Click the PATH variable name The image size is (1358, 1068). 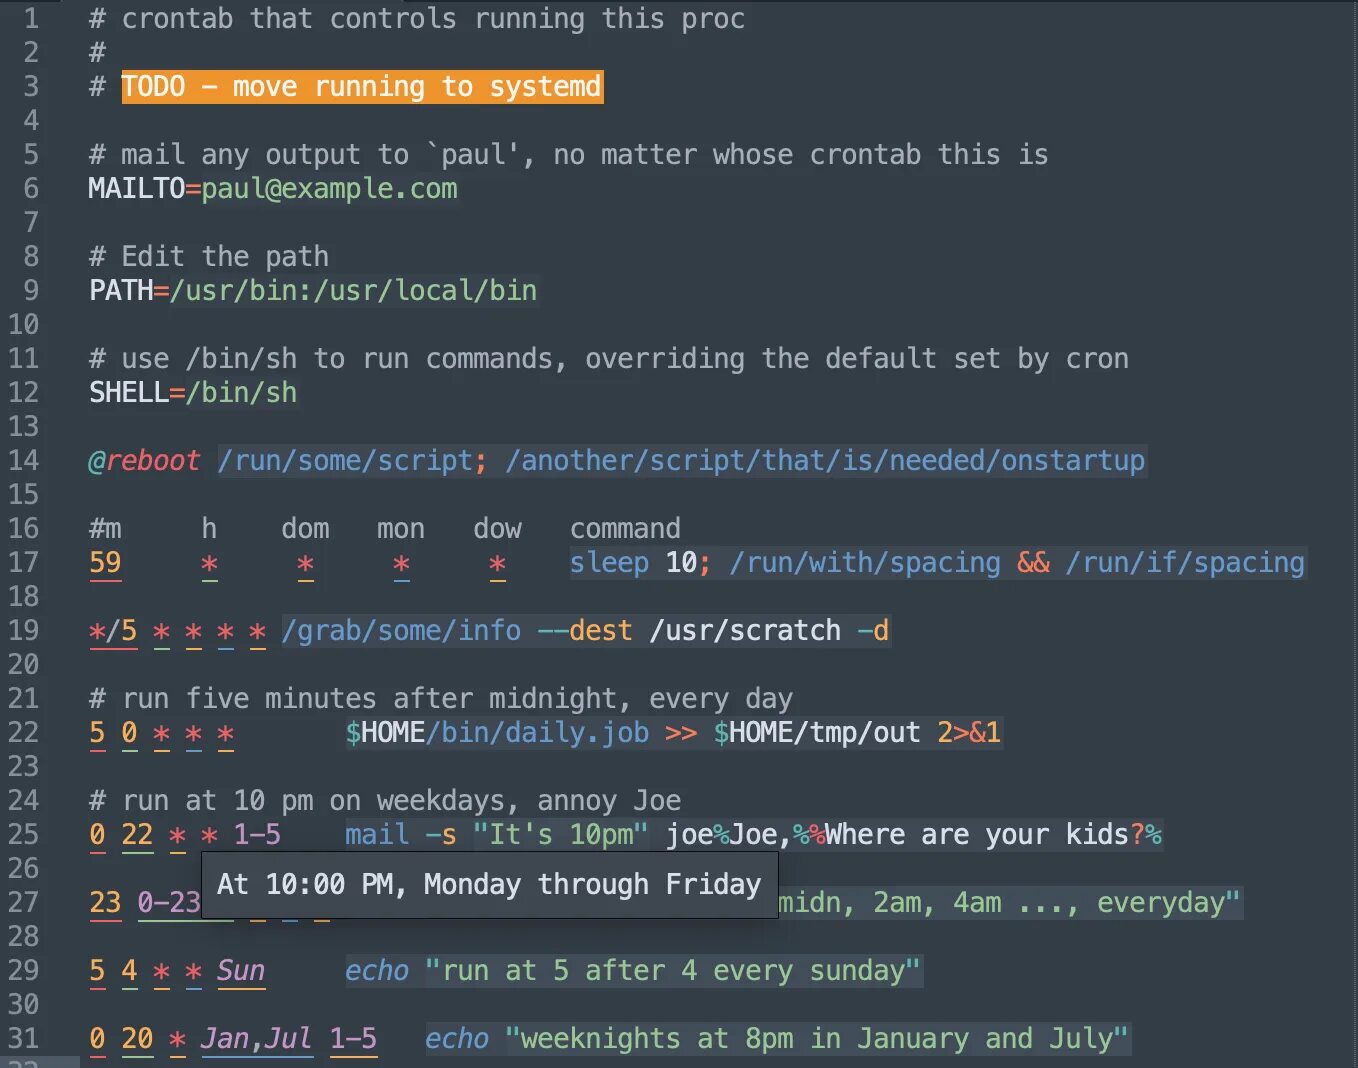pos(121,291)
